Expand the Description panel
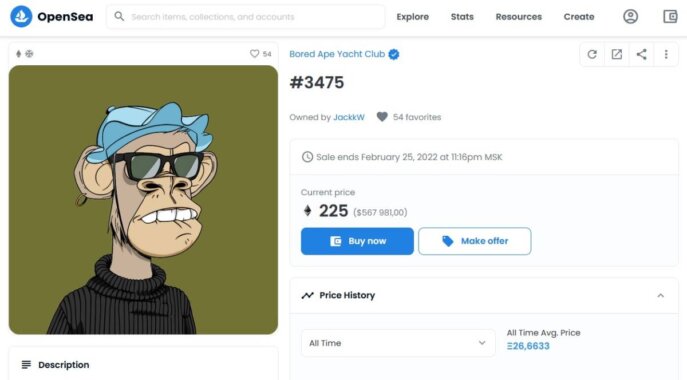 (143, 364)
